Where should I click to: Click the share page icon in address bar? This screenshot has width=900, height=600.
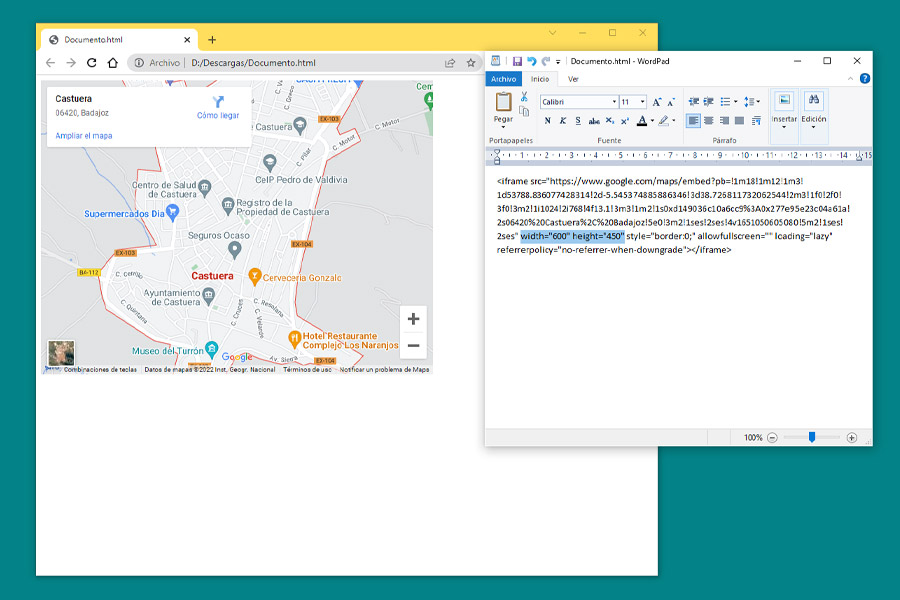(450, 63)
